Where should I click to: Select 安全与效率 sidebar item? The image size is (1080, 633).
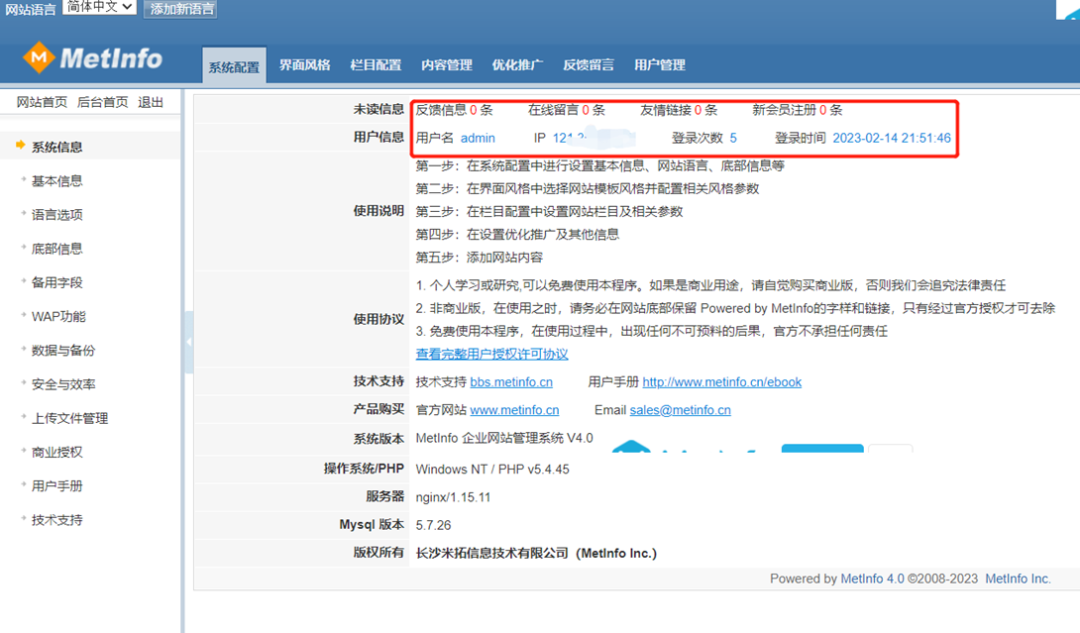coord(63,384)
